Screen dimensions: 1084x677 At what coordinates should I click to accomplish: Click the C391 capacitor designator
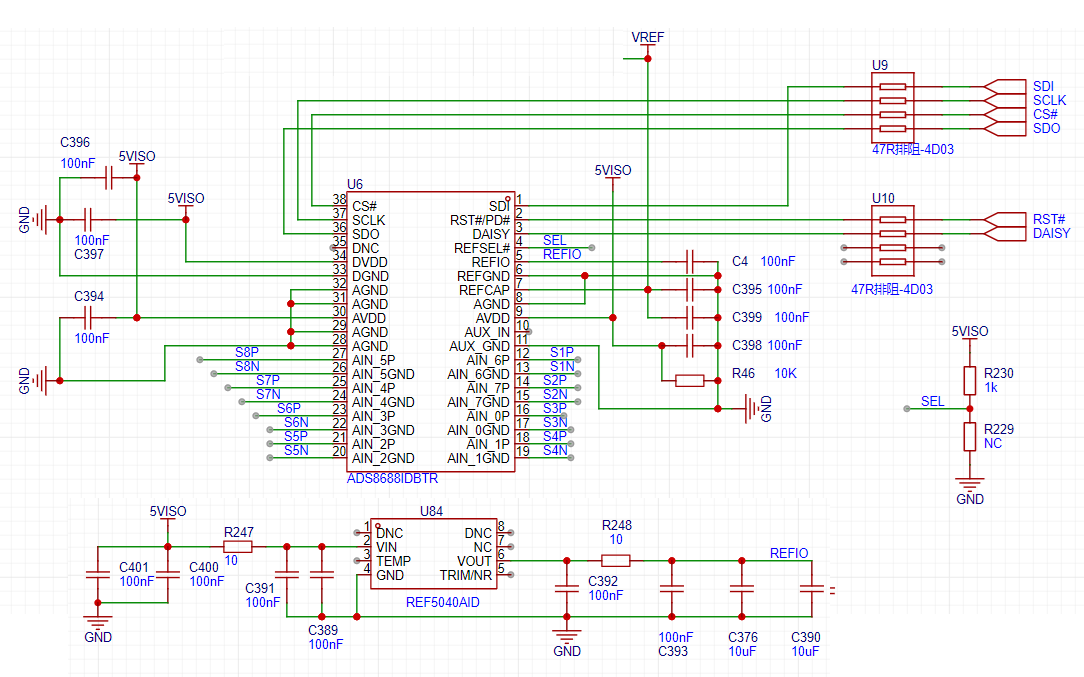point(260,588)
